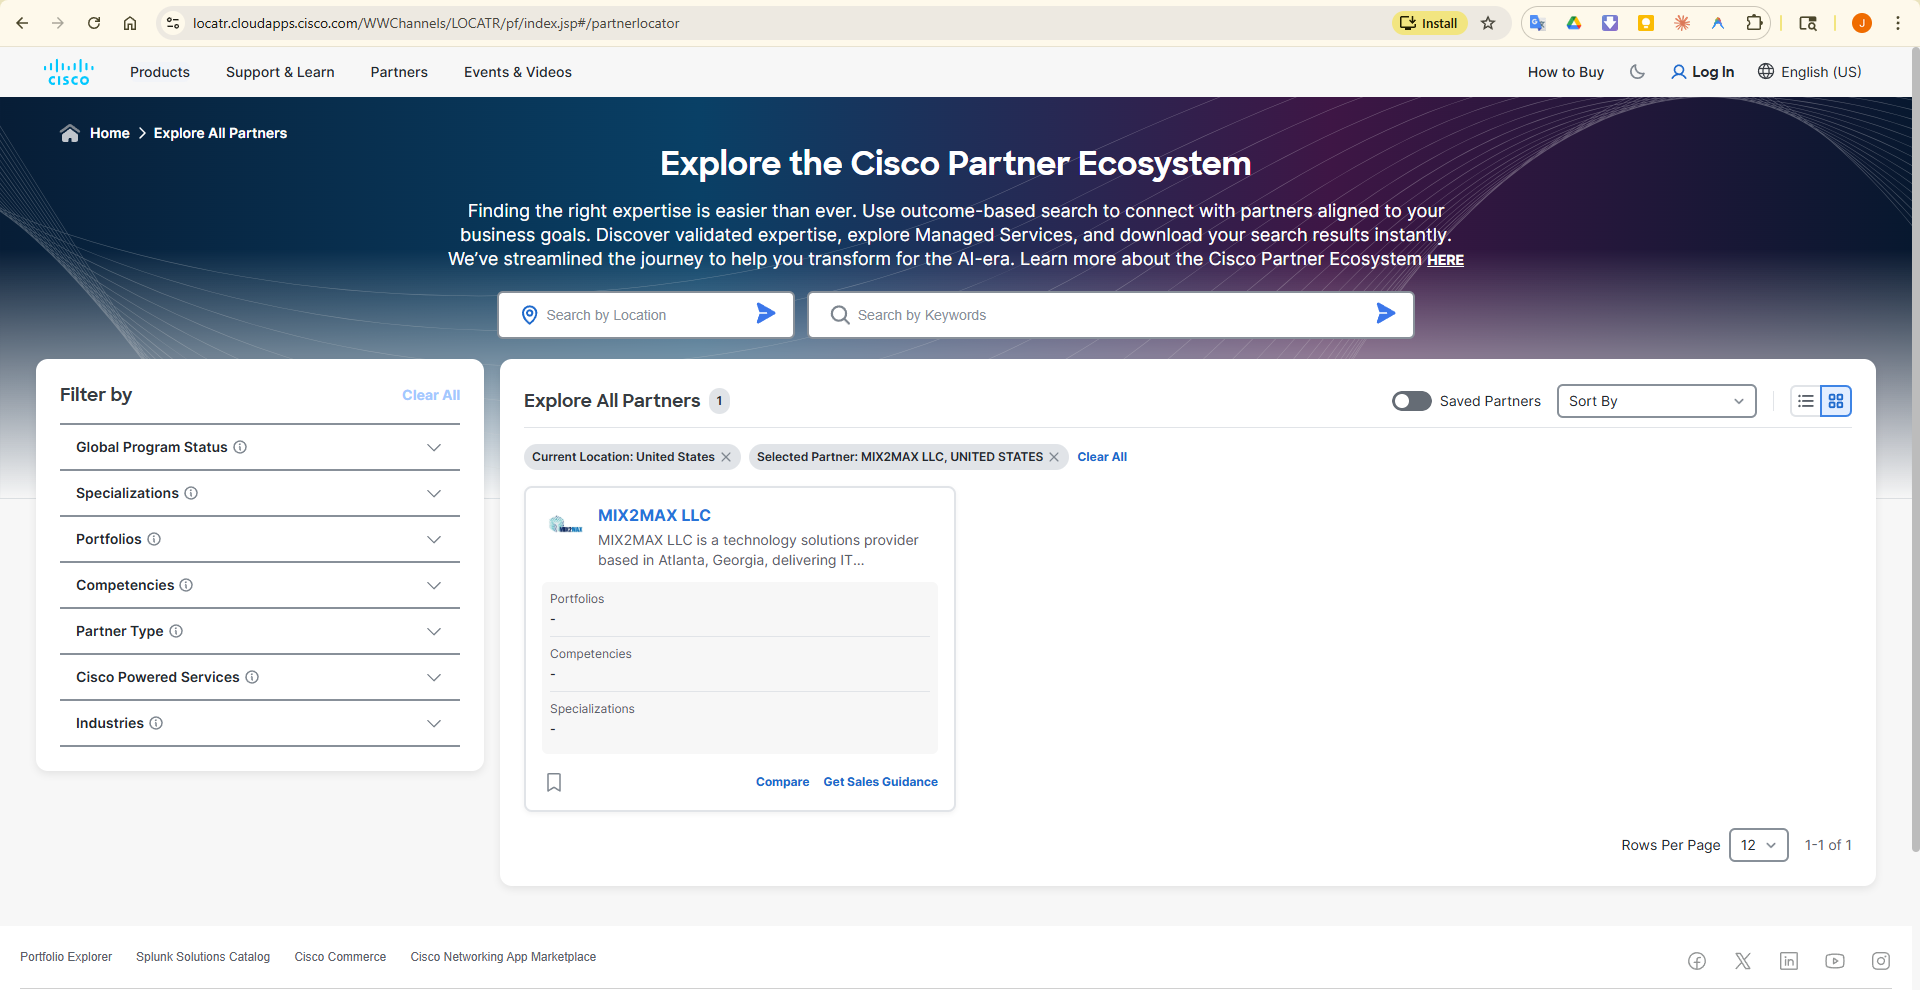Screen dimensions: 1920x990
Task: Open the Partners navigation menu
Action: tap(399, 71)
